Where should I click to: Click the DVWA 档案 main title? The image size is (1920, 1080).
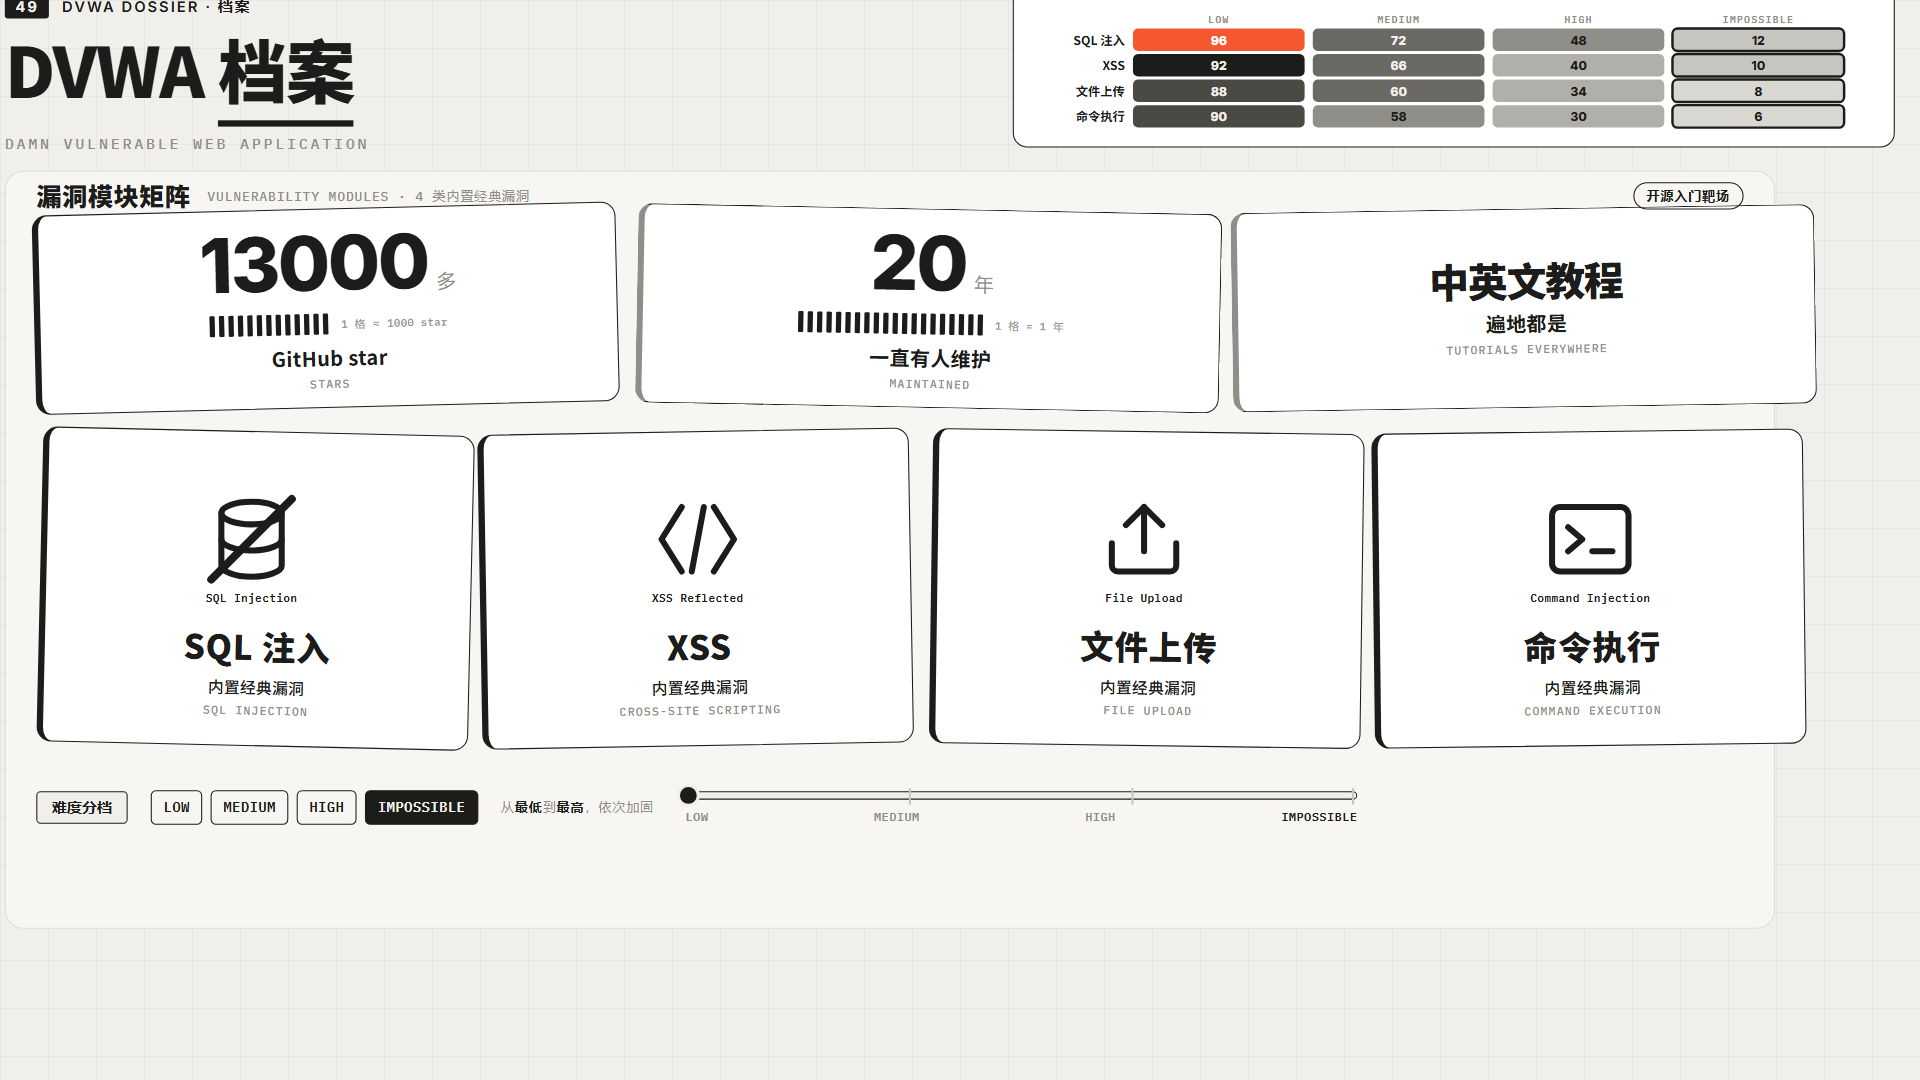[x=181, y=73]
